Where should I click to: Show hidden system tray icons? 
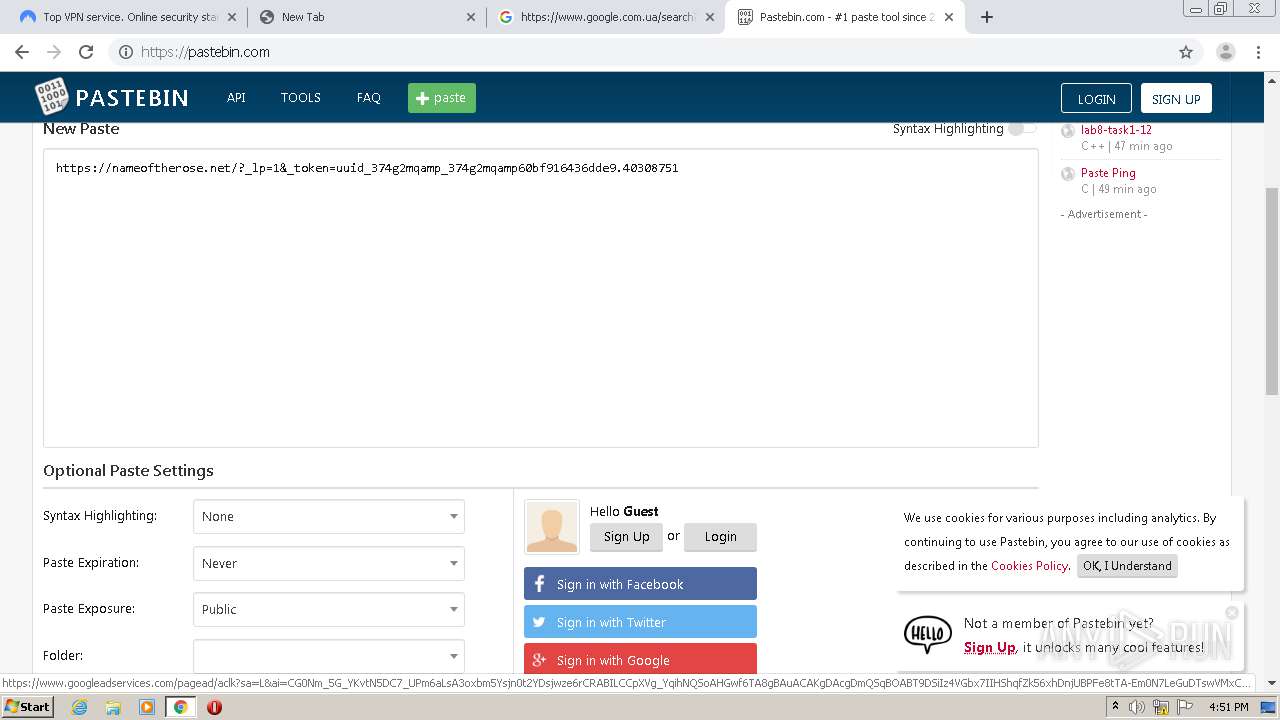(x=1115, y=707)
